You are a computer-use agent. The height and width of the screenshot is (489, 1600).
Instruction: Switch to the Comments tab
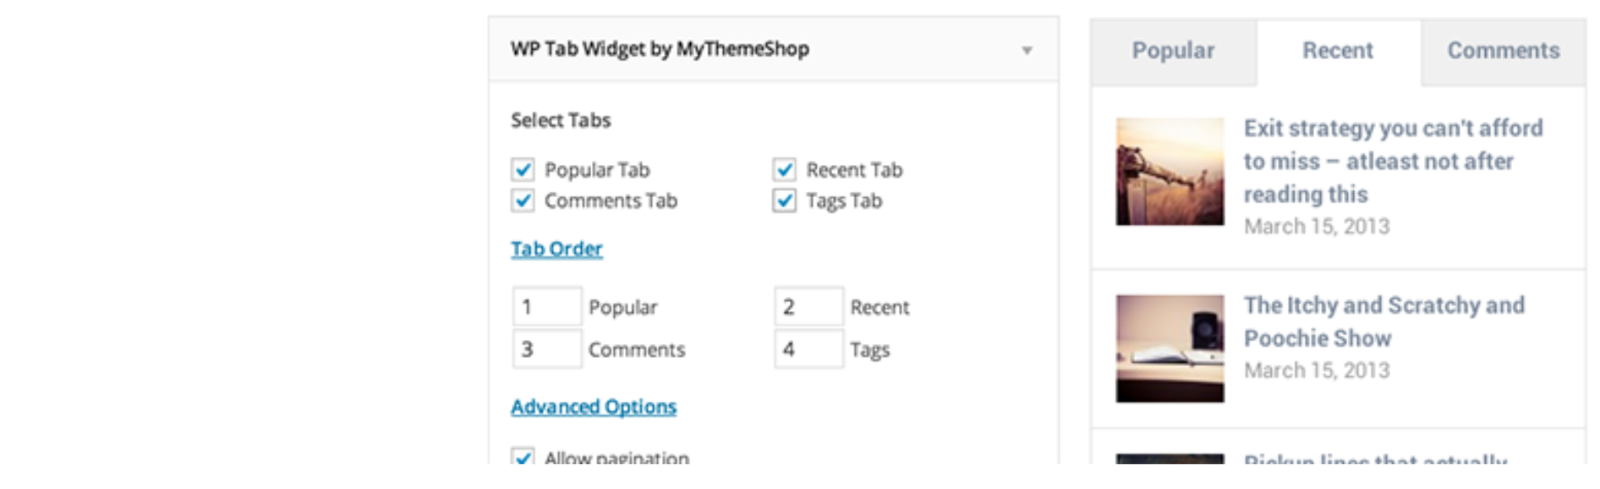click(1503, 51)
